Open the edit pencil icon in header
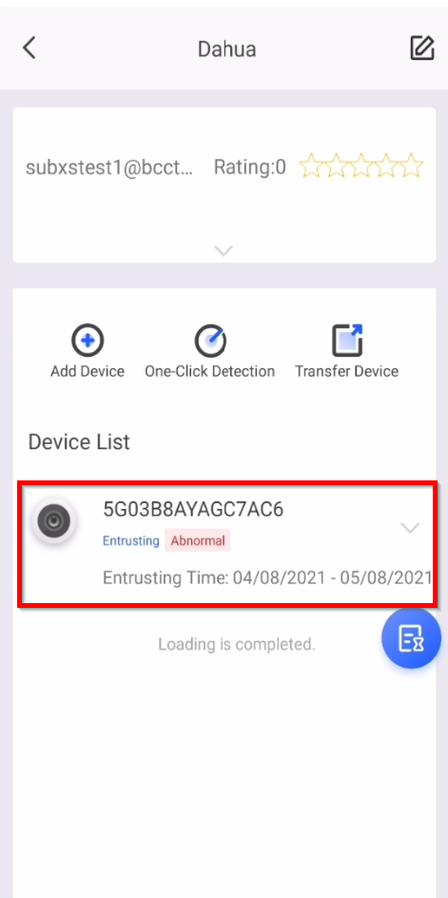This screenshot has height=898, width=448. (x=422, y=48)
